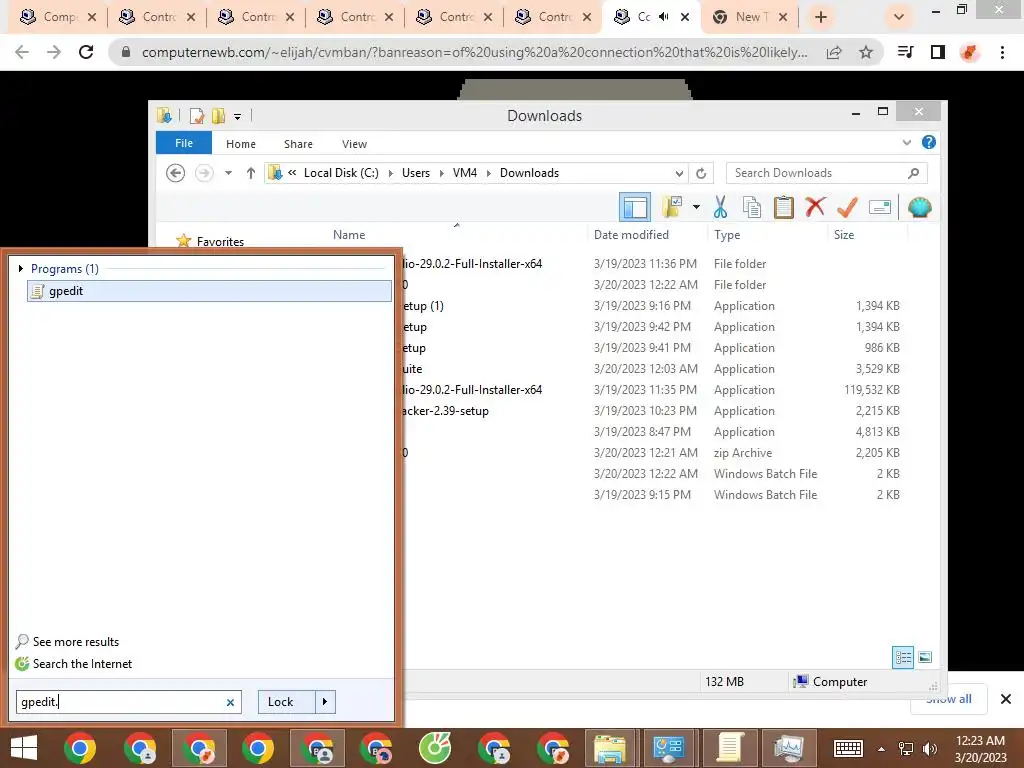Click the site lock icon in address bar

tap(125, 52)
